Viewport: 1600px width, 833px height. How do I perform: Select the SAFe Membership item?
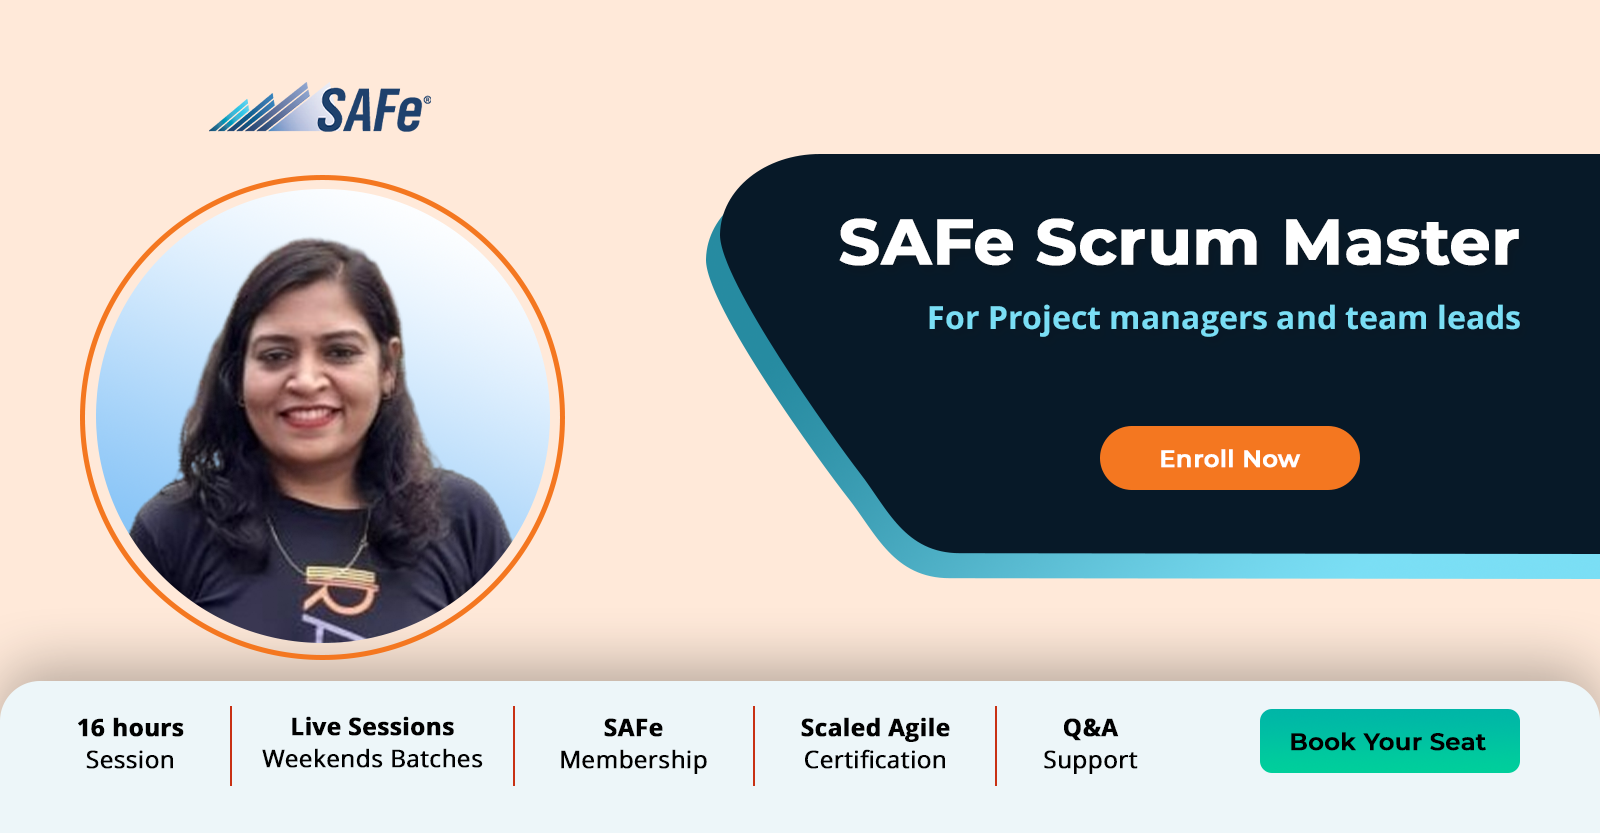pos(633,743)
